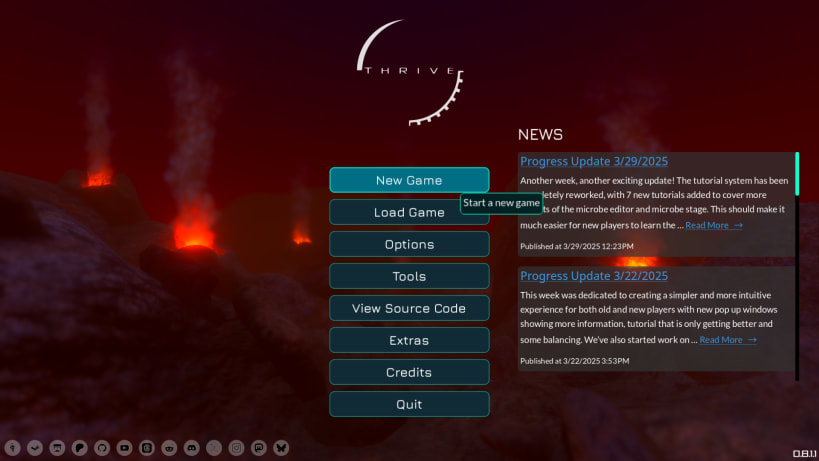Open the YouTube channel icon
This screenshot has height=461, width=819.
click(x=124, y=448)
